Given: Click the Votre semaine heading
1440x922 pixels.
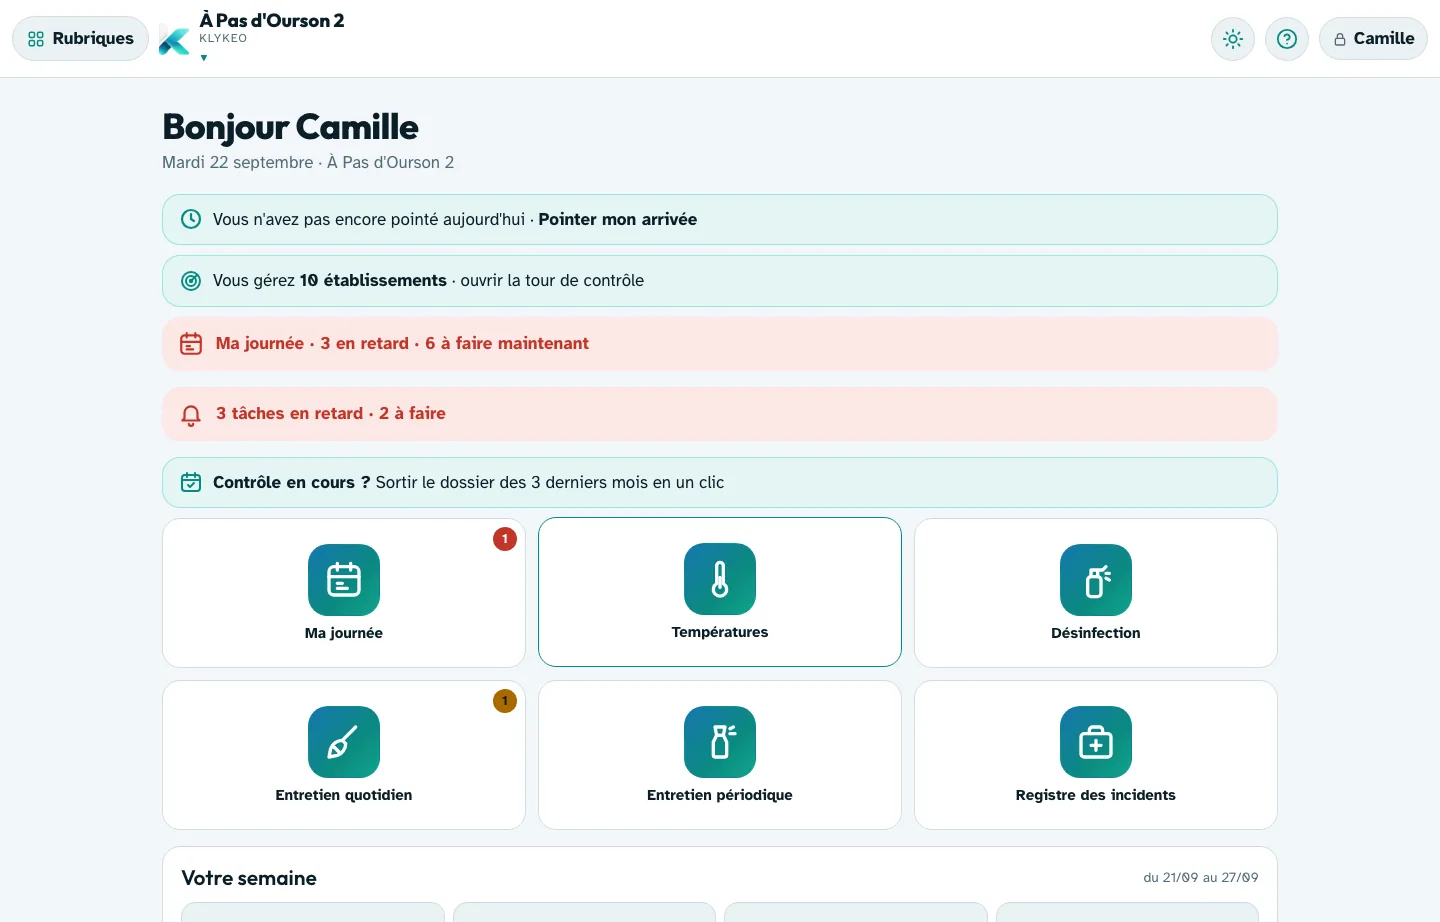Looking at the screenshot, I should 249,878.
